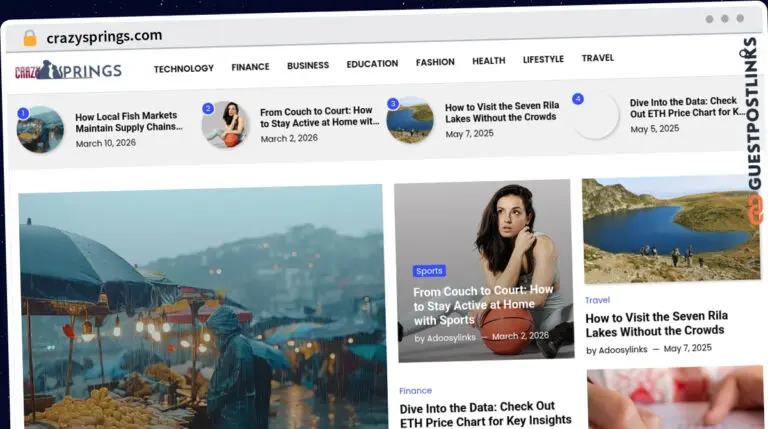Open 'Dive Into the Data' trending headline
768x429 pixels.
686,108
